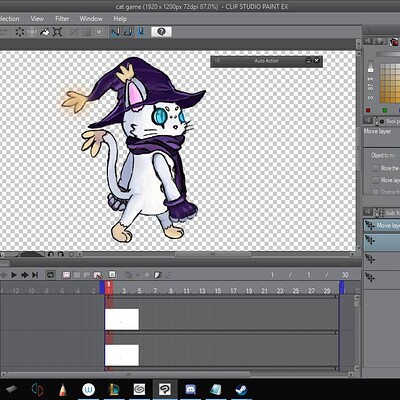Click the blue end frame marker

(x=342, y=287)
